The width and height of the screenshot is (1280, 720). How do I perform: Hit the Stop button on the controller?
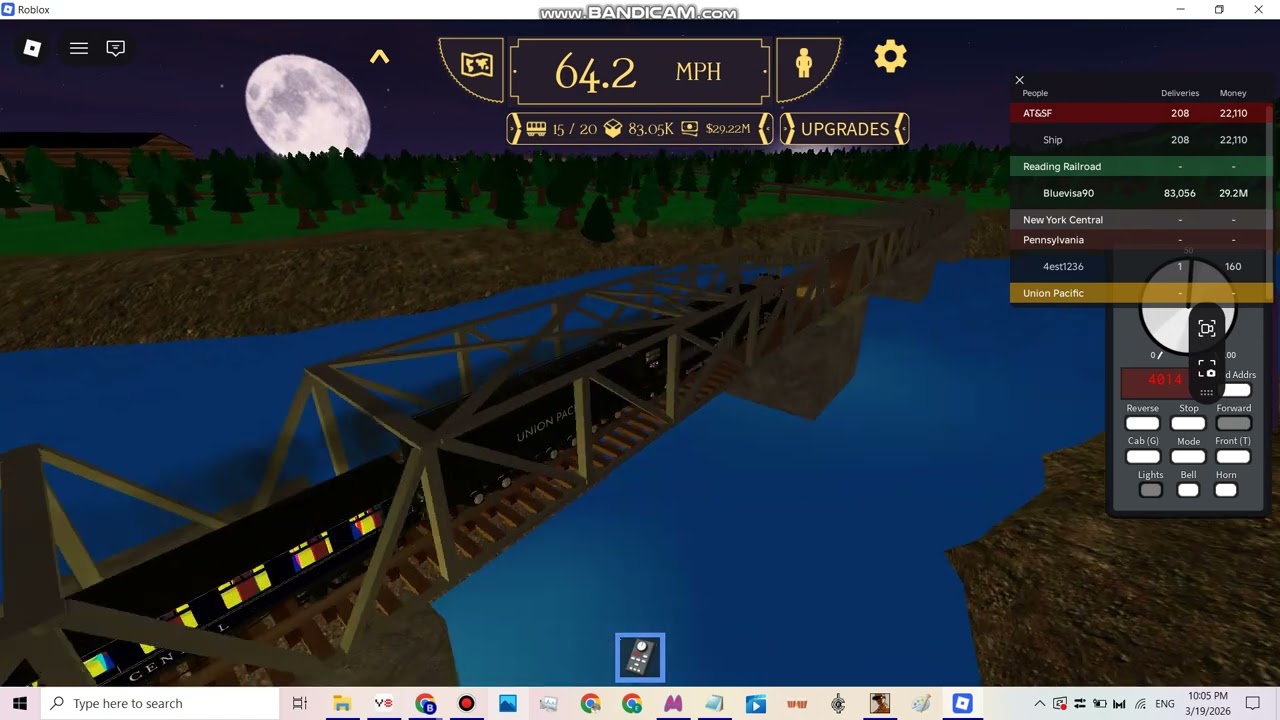coord(1188,423)
